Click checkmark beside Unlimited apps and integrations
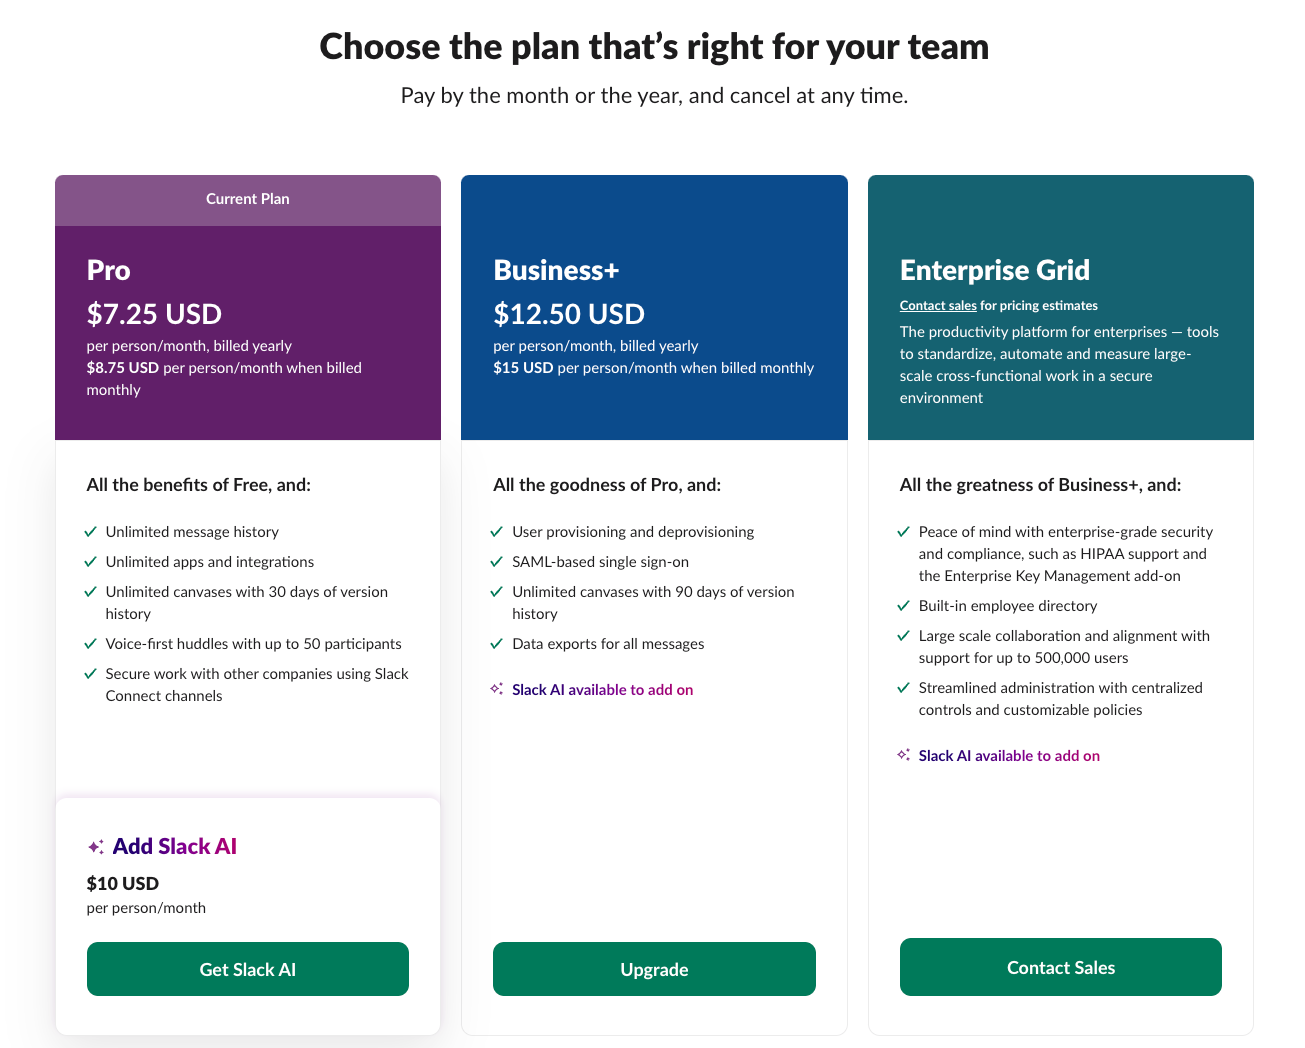Viewport: 1305px width, 1048px height. click(91, 562)
